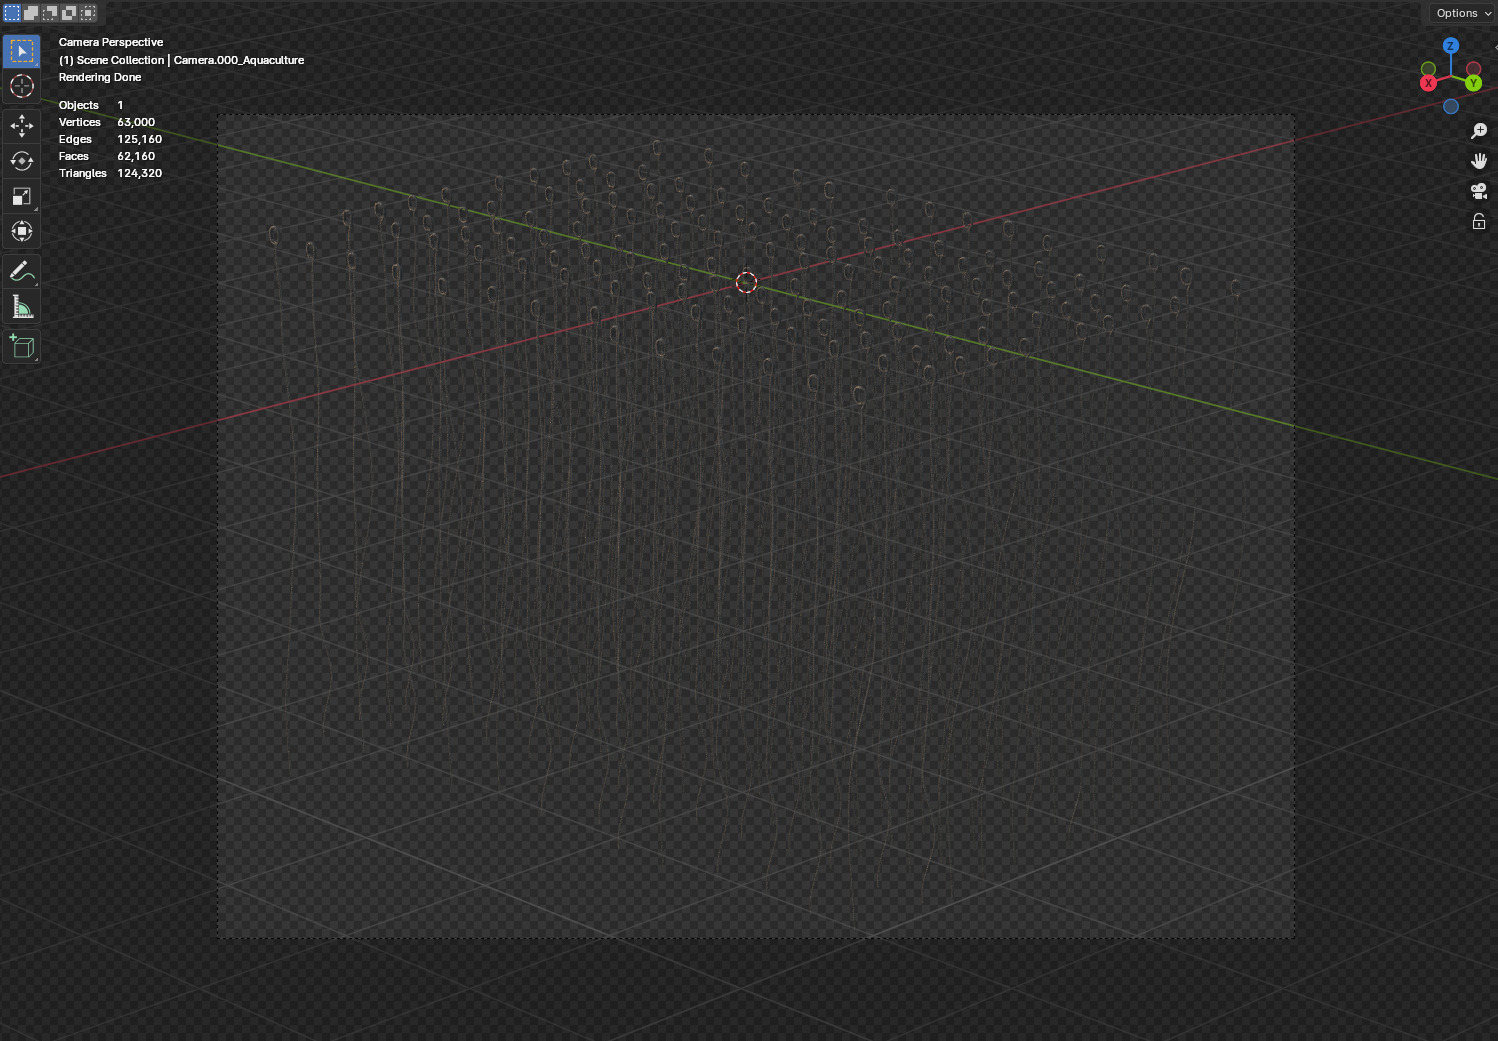
Task: Click the pan hand viewport button
Action: coord(1479,161)
